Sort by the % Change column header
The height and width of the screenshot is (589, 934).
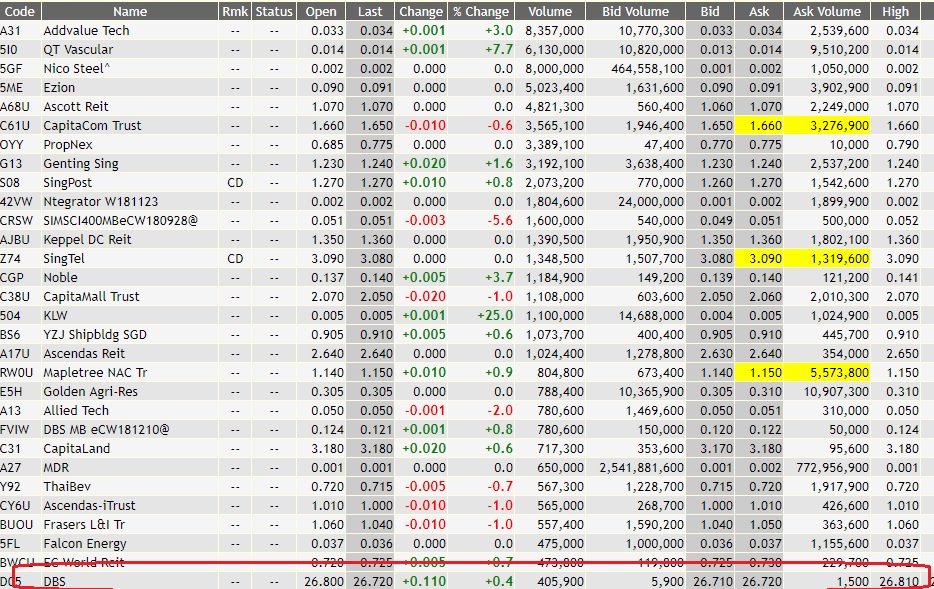[481, 11]
